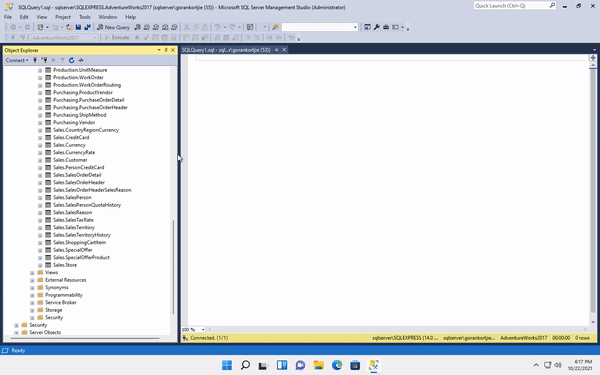This screenshot has height=375, width=600.
Task: Select the SQLQuery1.sql document tab
Action: [x=226, y=50]
